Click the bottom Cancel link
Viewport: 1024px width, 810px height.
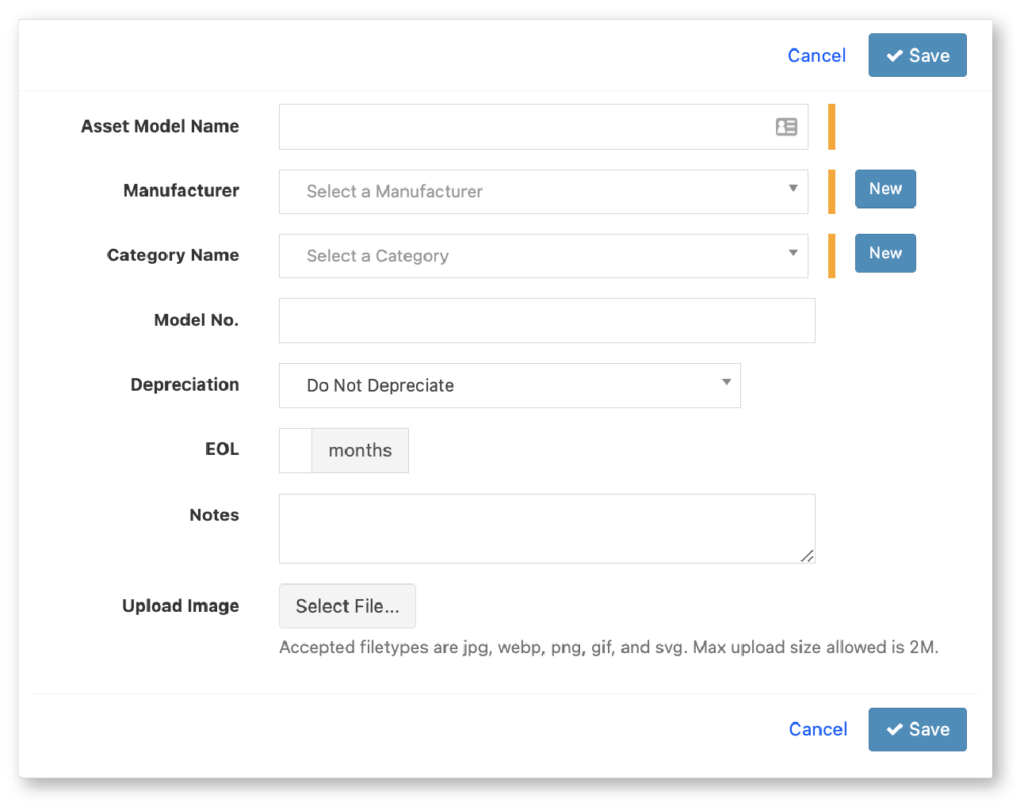[817, 730]
